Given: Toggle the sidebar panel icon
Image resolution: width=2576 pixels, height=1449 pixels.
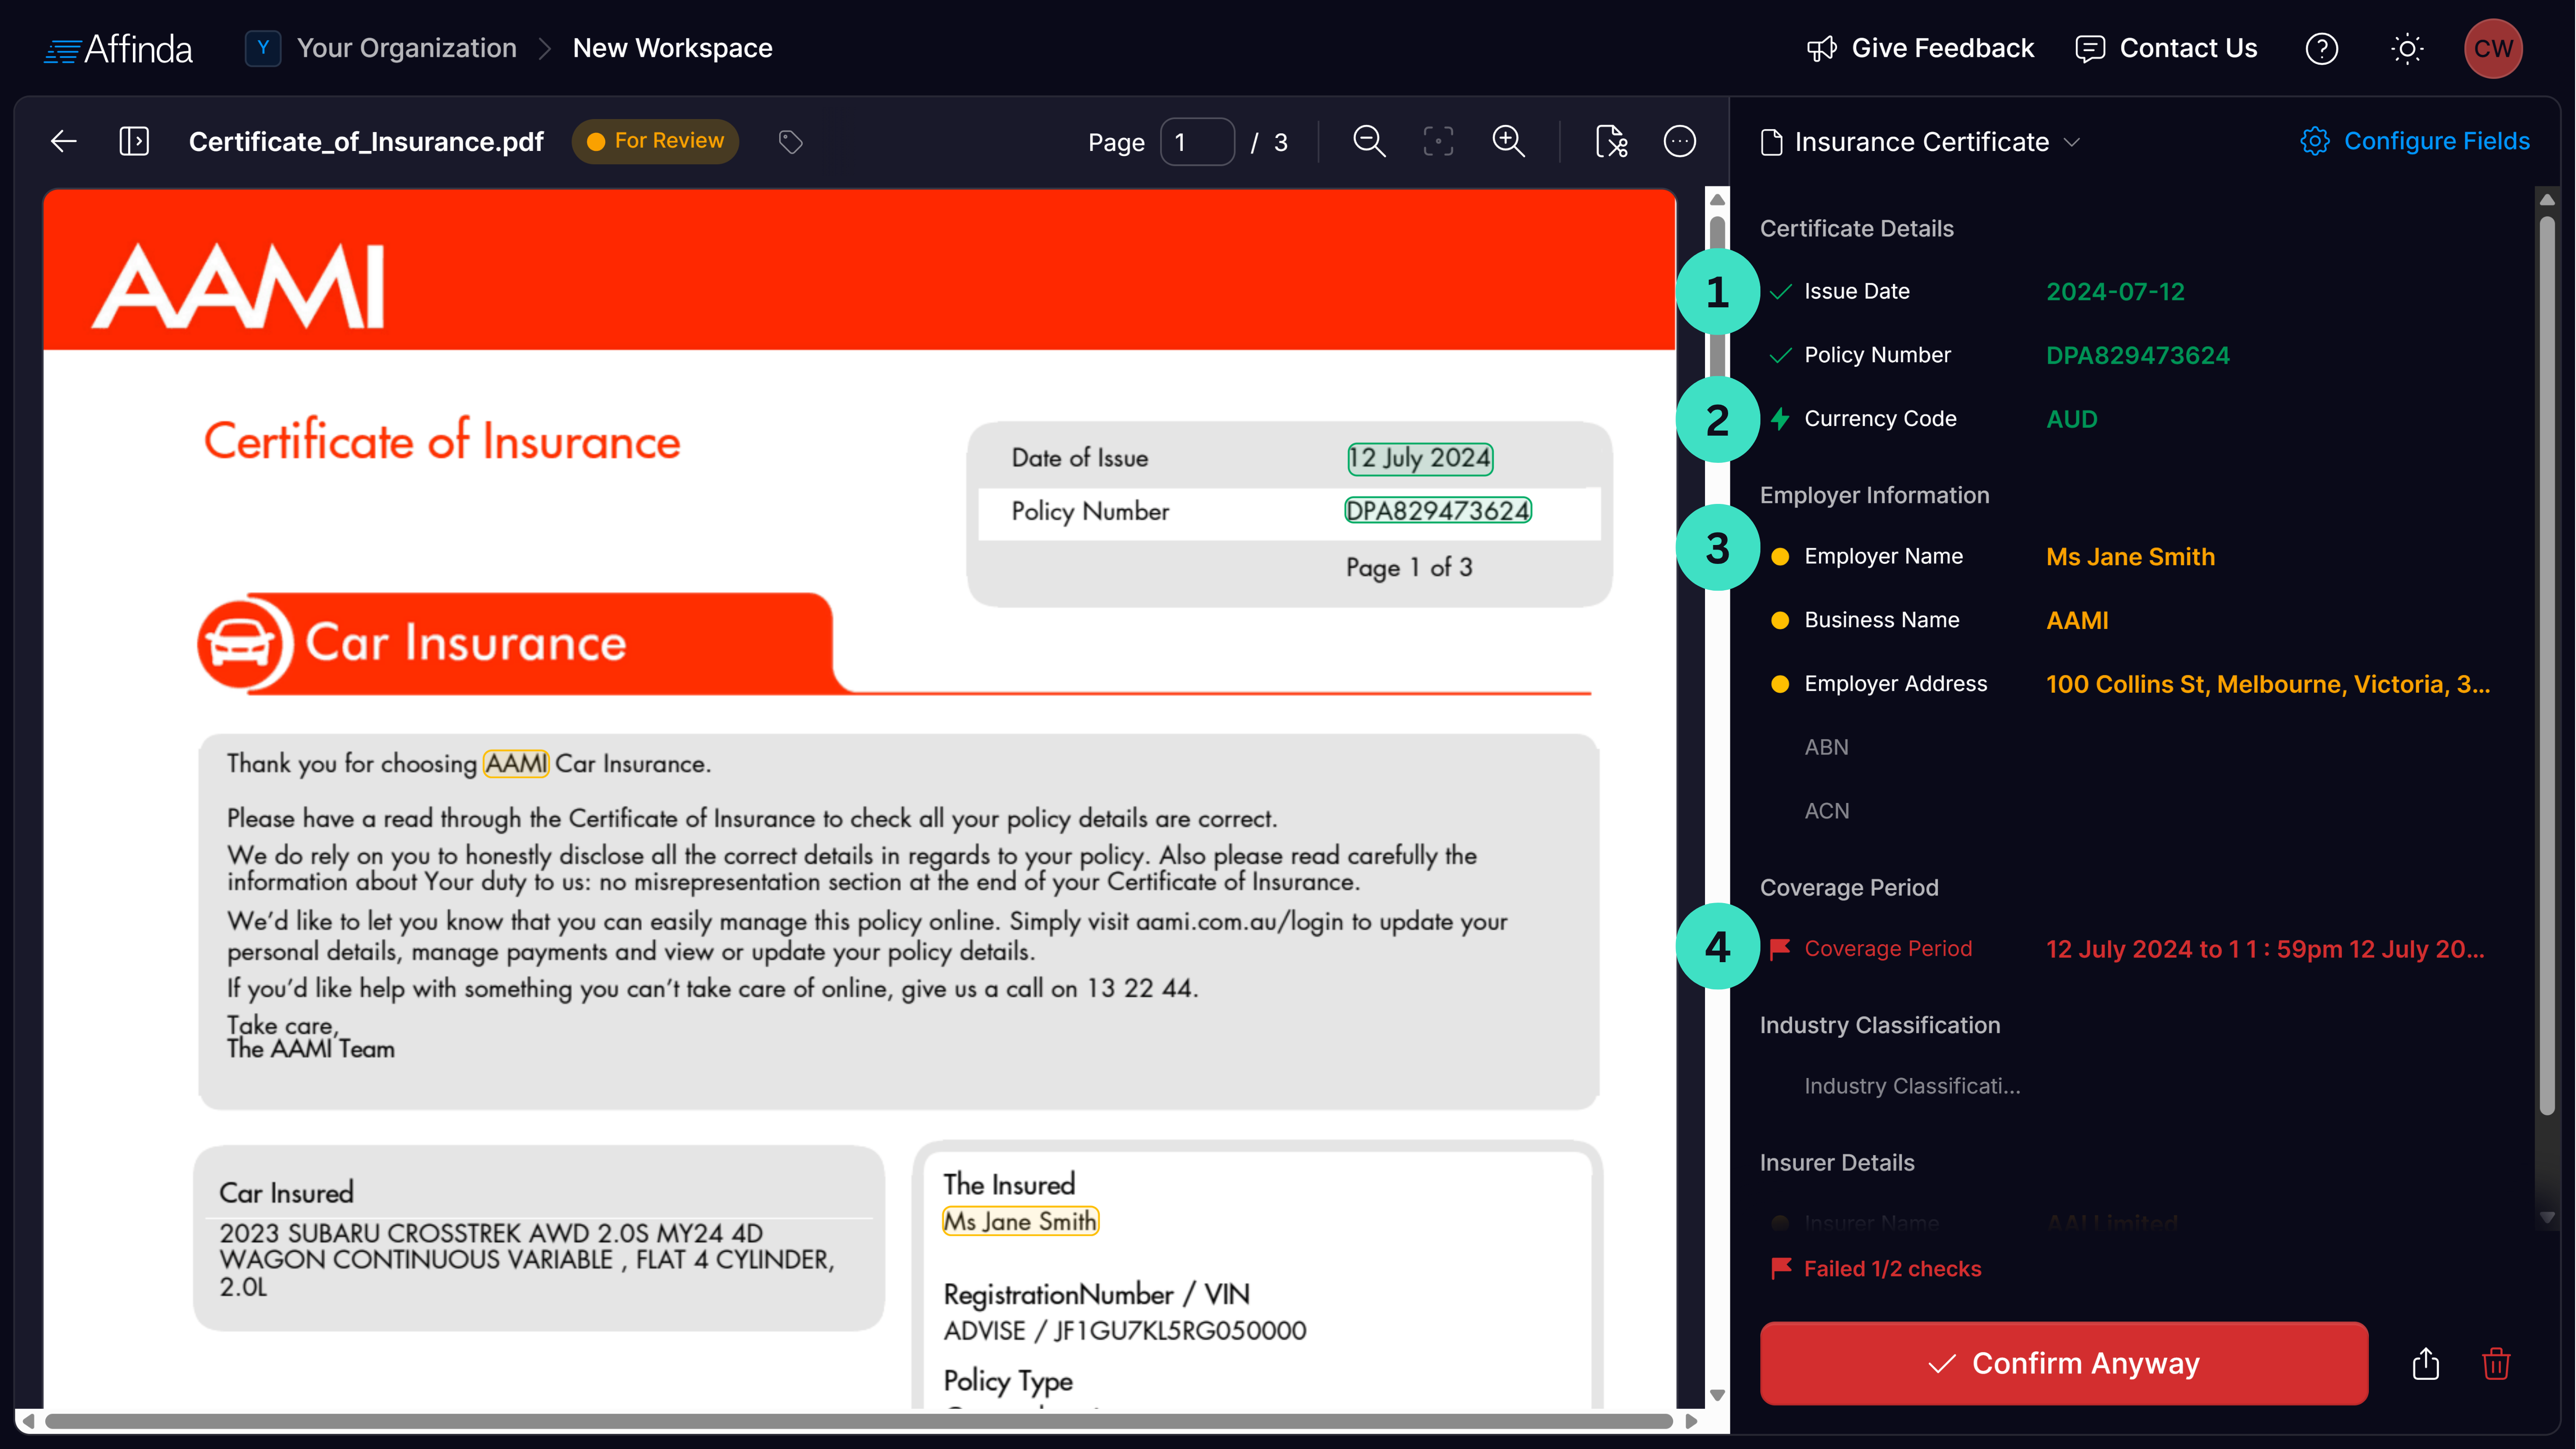Looking at the screenshot, I should click(135, 141).
